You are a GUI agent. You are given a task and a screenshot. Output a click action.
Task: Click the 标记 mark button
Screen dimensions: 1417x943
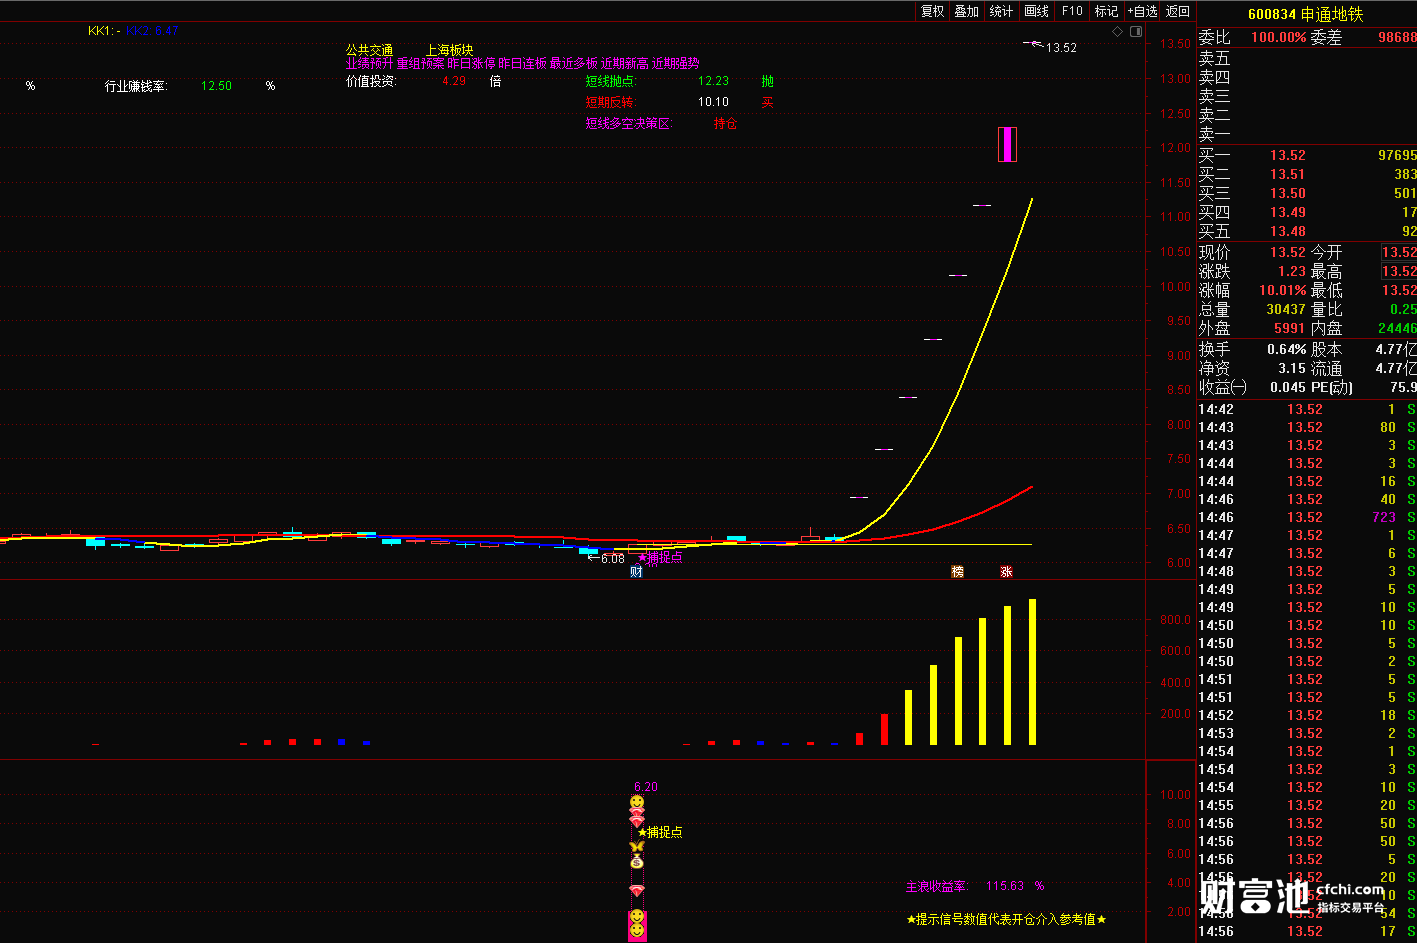pyautogui.click(x=1106, y=11)
